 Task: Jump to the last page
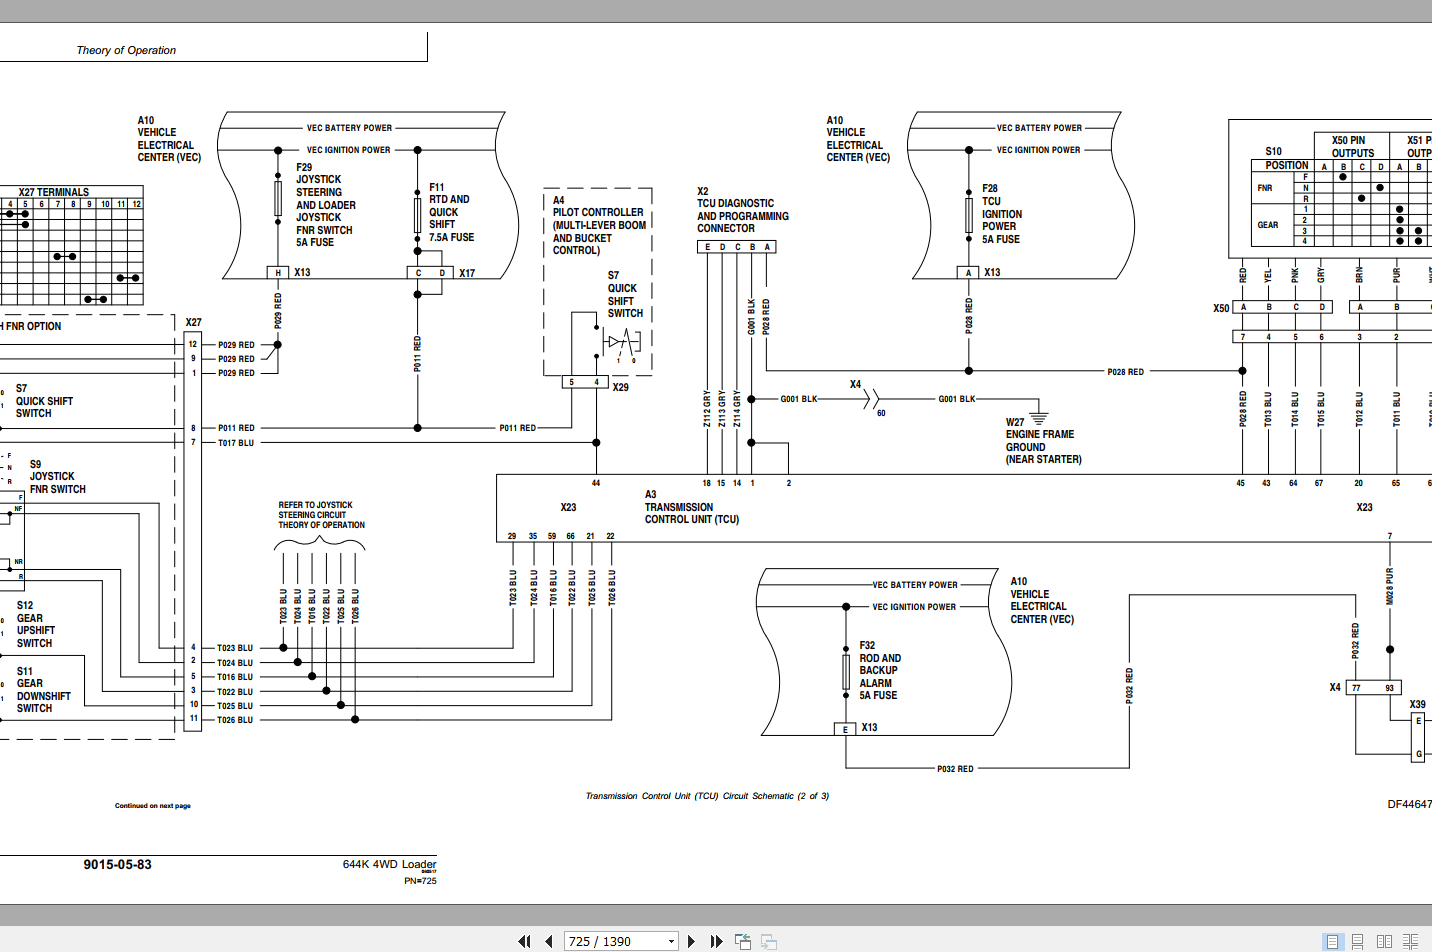point(716,941)
